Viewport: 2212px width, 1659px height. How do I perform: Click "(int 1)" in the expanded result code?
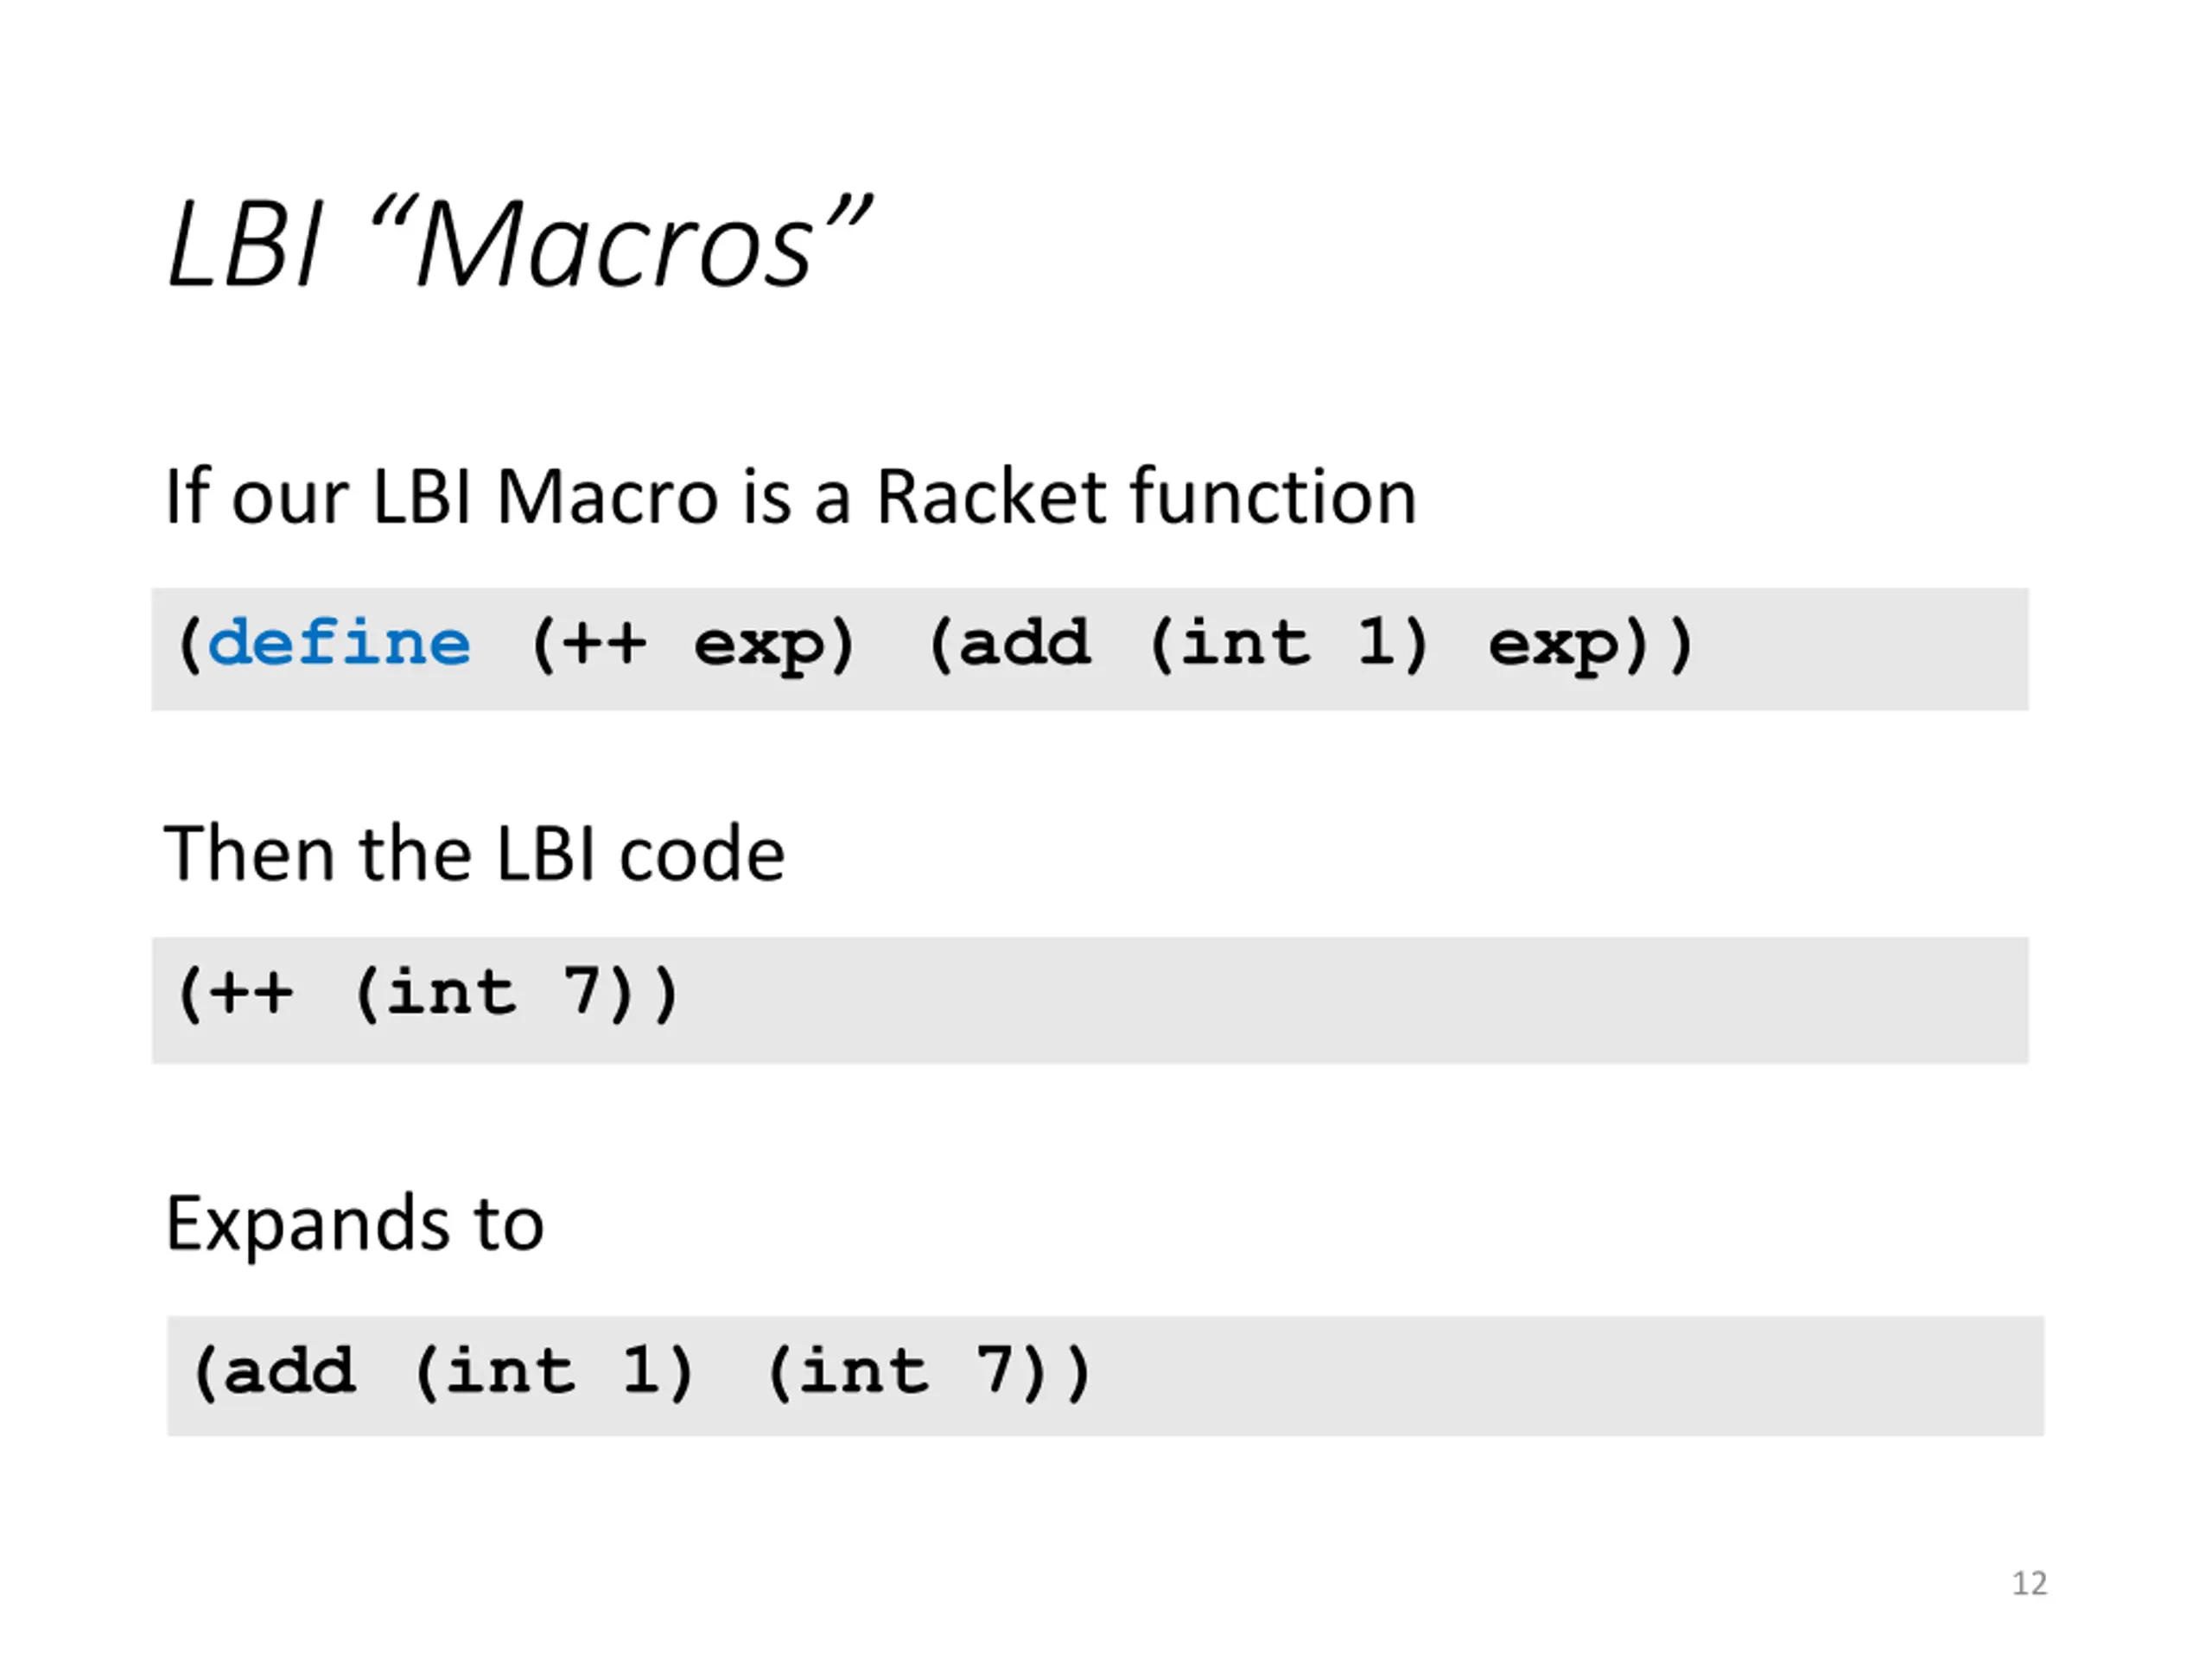pyautogui.click(x=553, y=1371)
